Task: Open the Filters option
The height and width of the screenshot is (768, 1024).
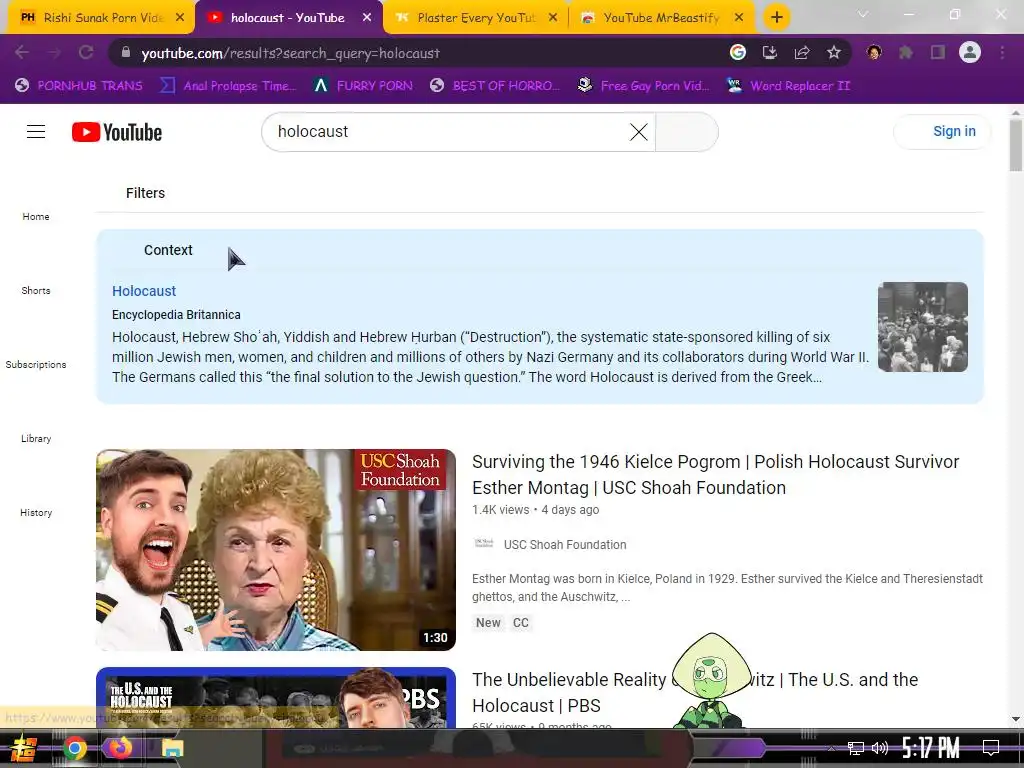Action: (145, 193)
